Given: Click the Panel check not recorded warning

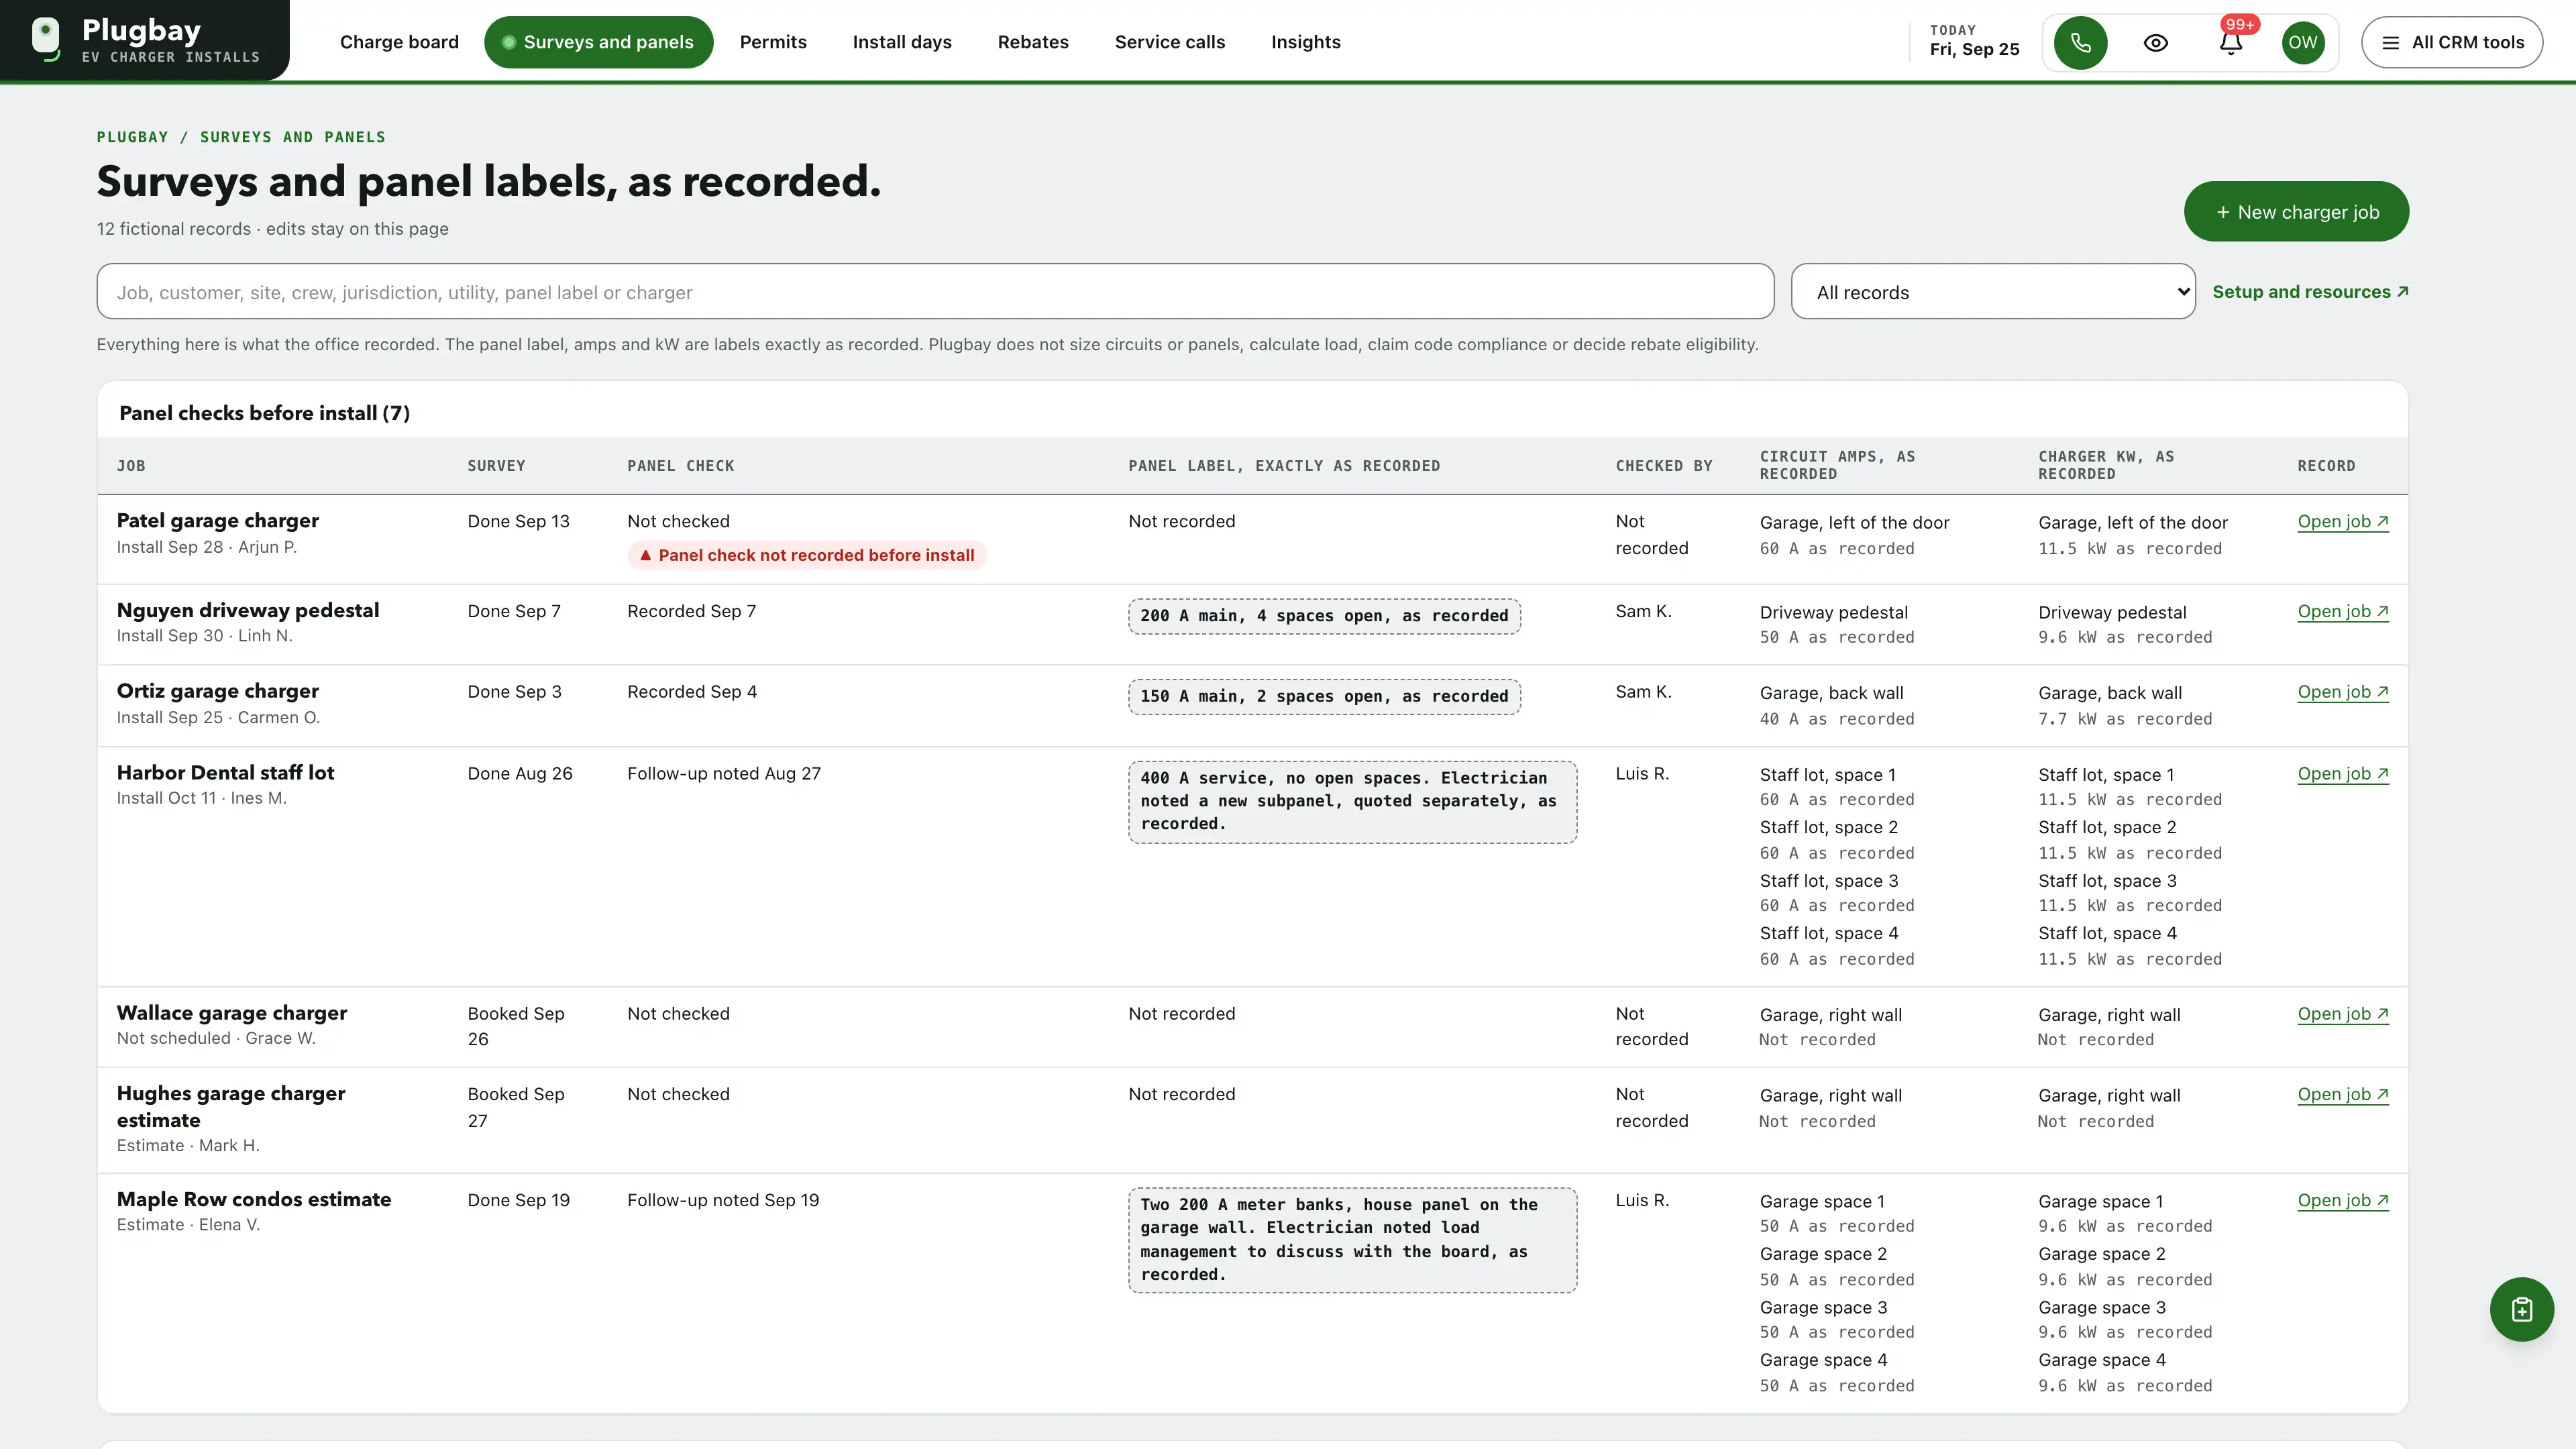Looking at the screenshot, I should [807, 555].
